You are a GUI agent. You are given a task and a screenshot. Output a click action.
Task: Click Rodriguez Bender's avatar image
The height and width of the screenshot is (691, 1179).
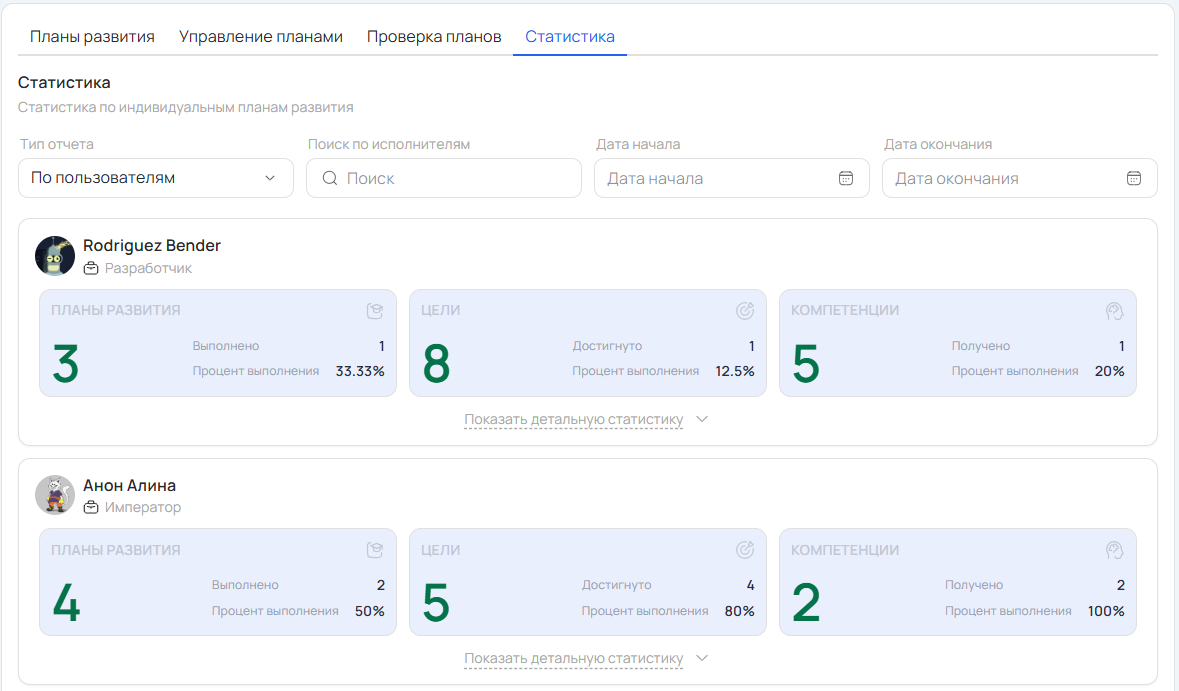pos(55,256)
